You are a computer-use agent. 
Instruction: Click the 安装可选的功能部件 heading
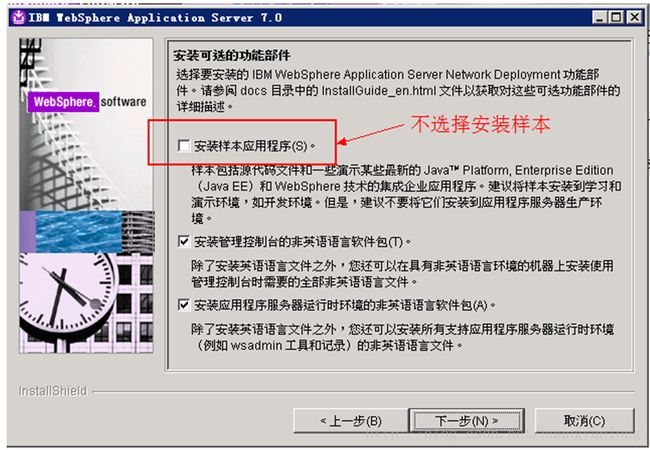point(232,55)
